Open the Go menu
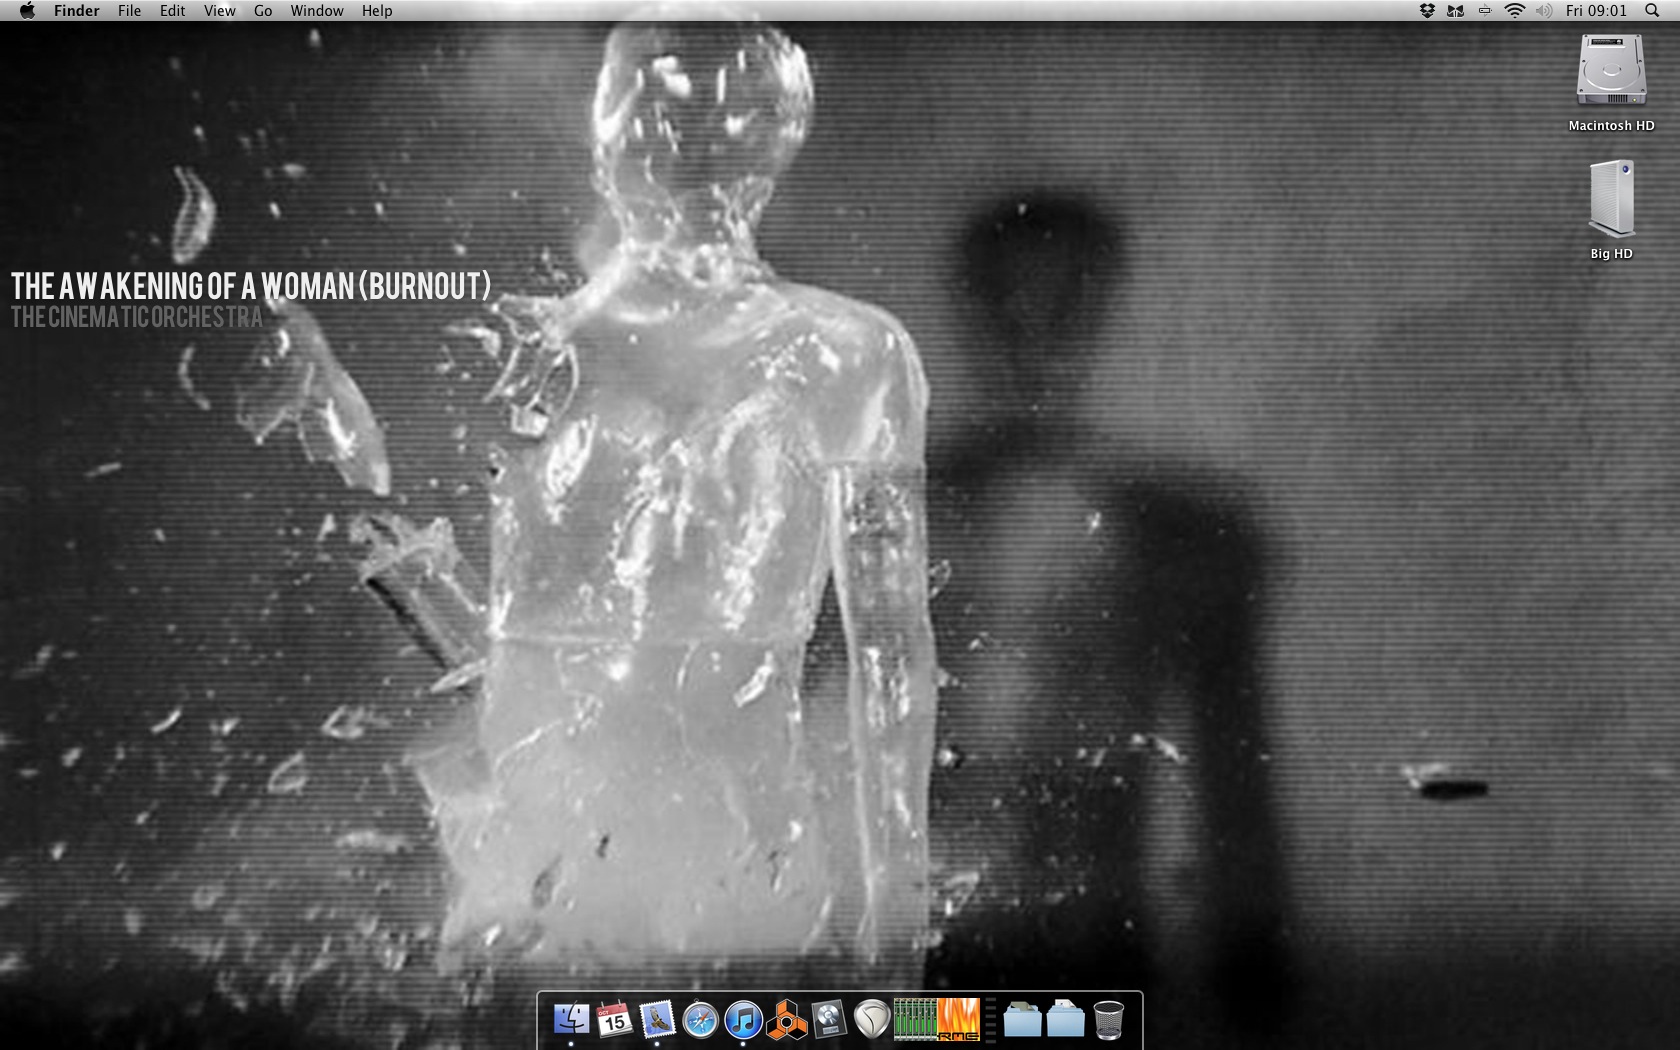Screen dimensions: 1680x1050 tap(263, 11)
